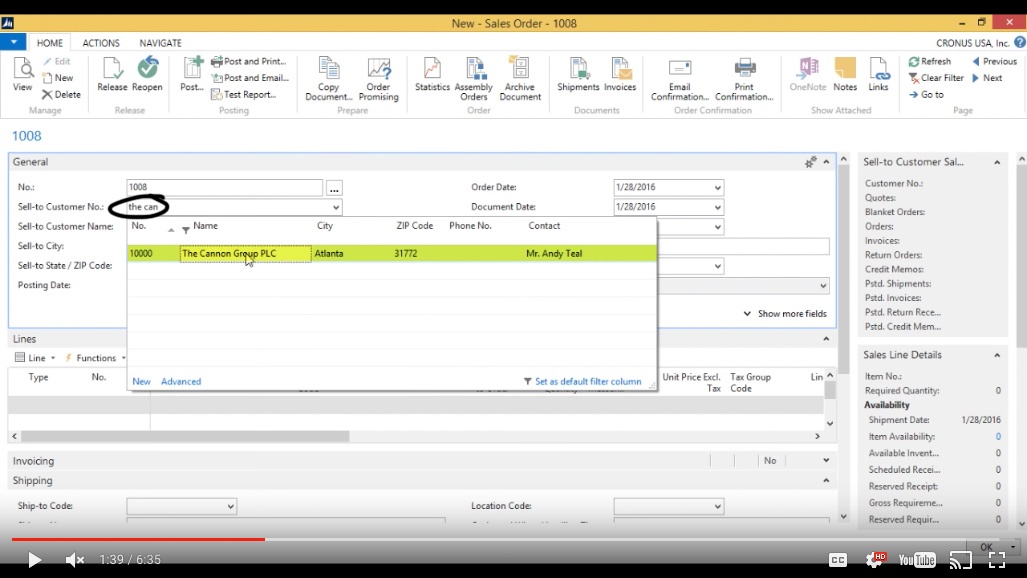Go to Next record

pyautogui.click(x=987, y=77)
